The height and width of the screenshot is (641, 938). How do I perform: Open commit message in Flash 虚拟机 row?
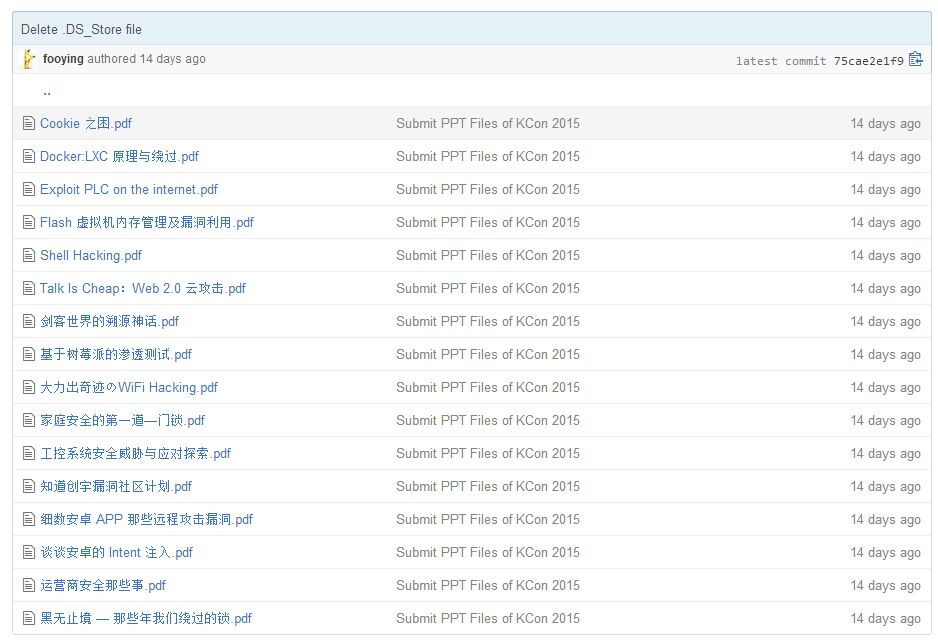tap(488, 222)
